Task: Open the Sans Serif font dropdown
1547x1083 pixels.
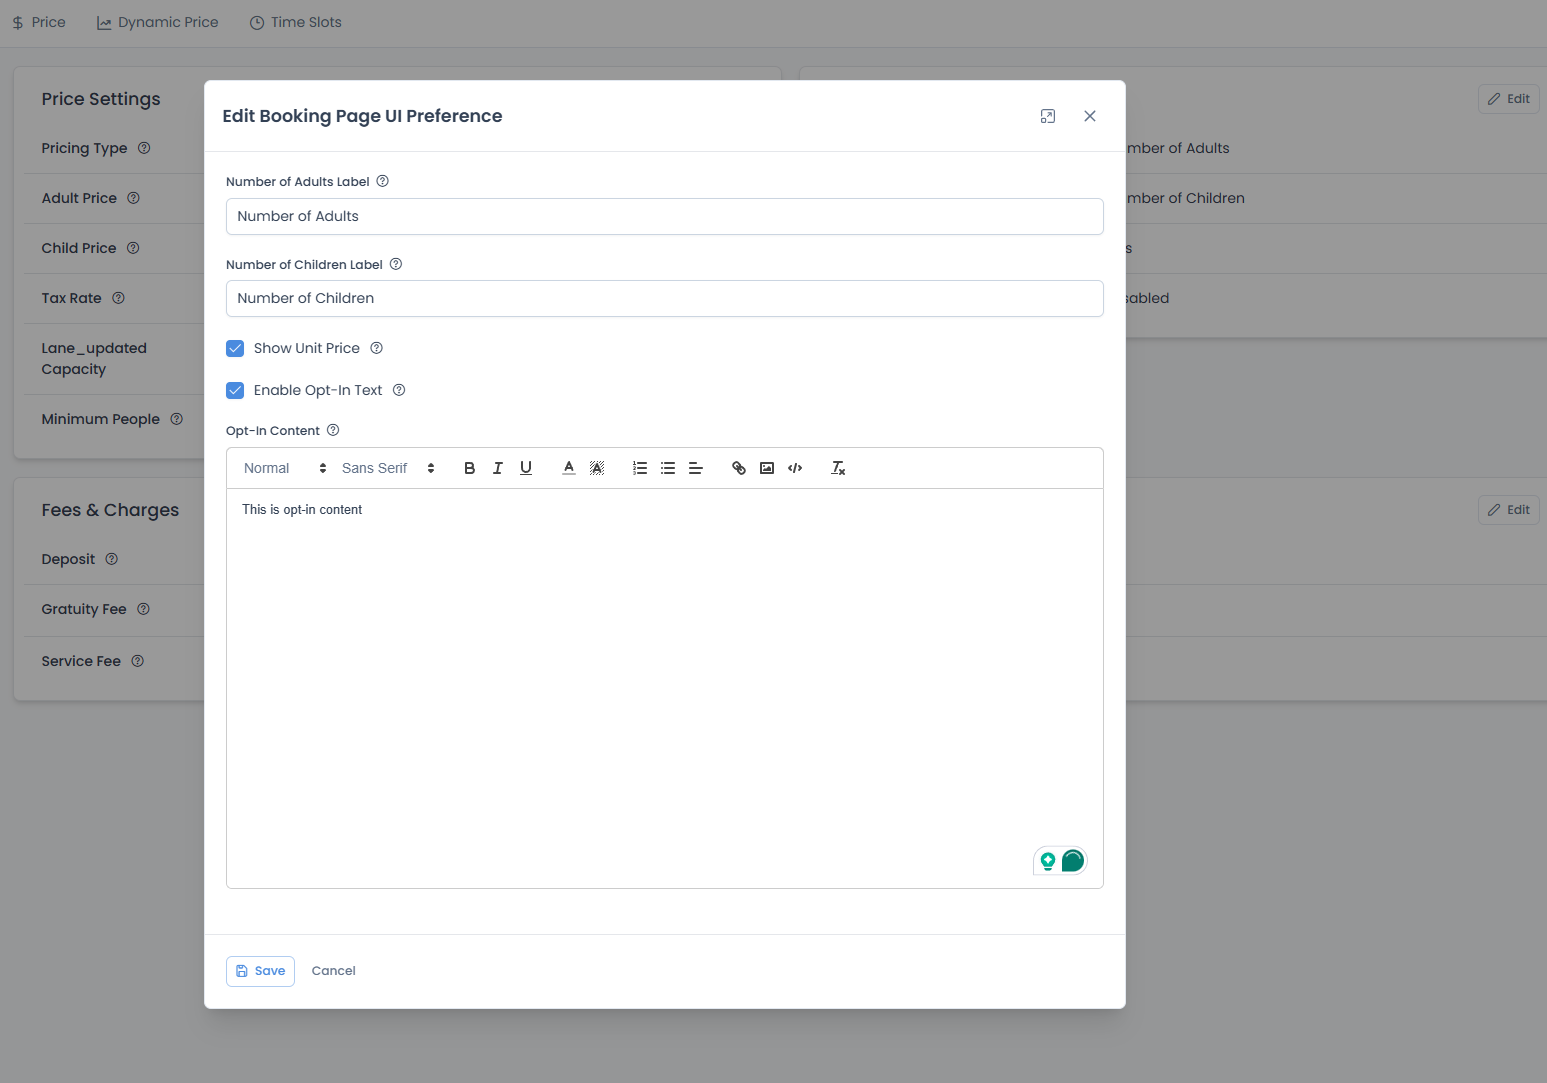Action: coord(388,468)
